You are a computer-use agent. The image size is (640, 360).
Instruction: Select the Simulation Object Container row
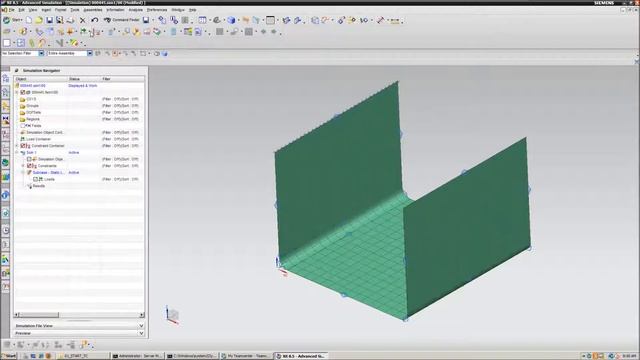[x=44, y=132]
